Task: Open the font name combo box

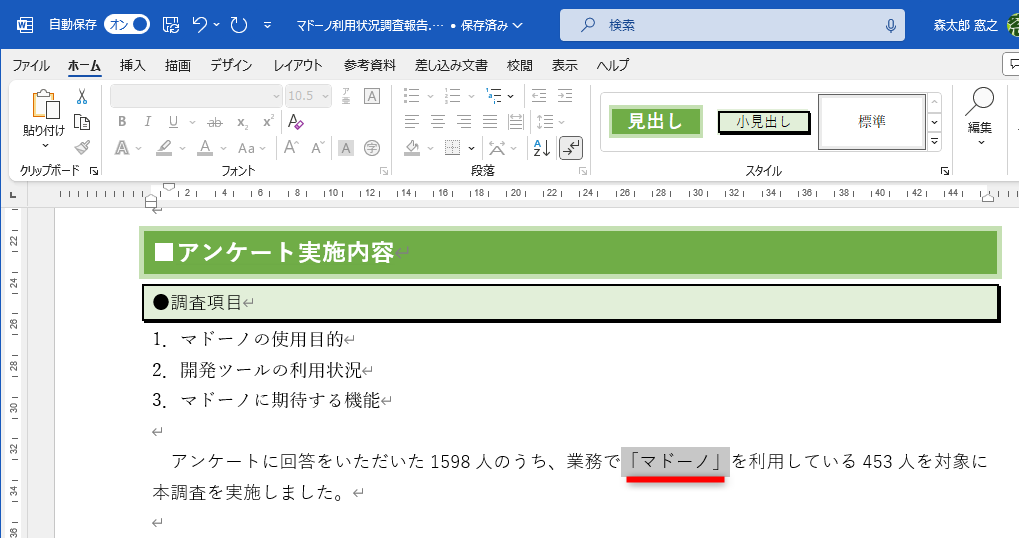Action: tap(196, 96)
